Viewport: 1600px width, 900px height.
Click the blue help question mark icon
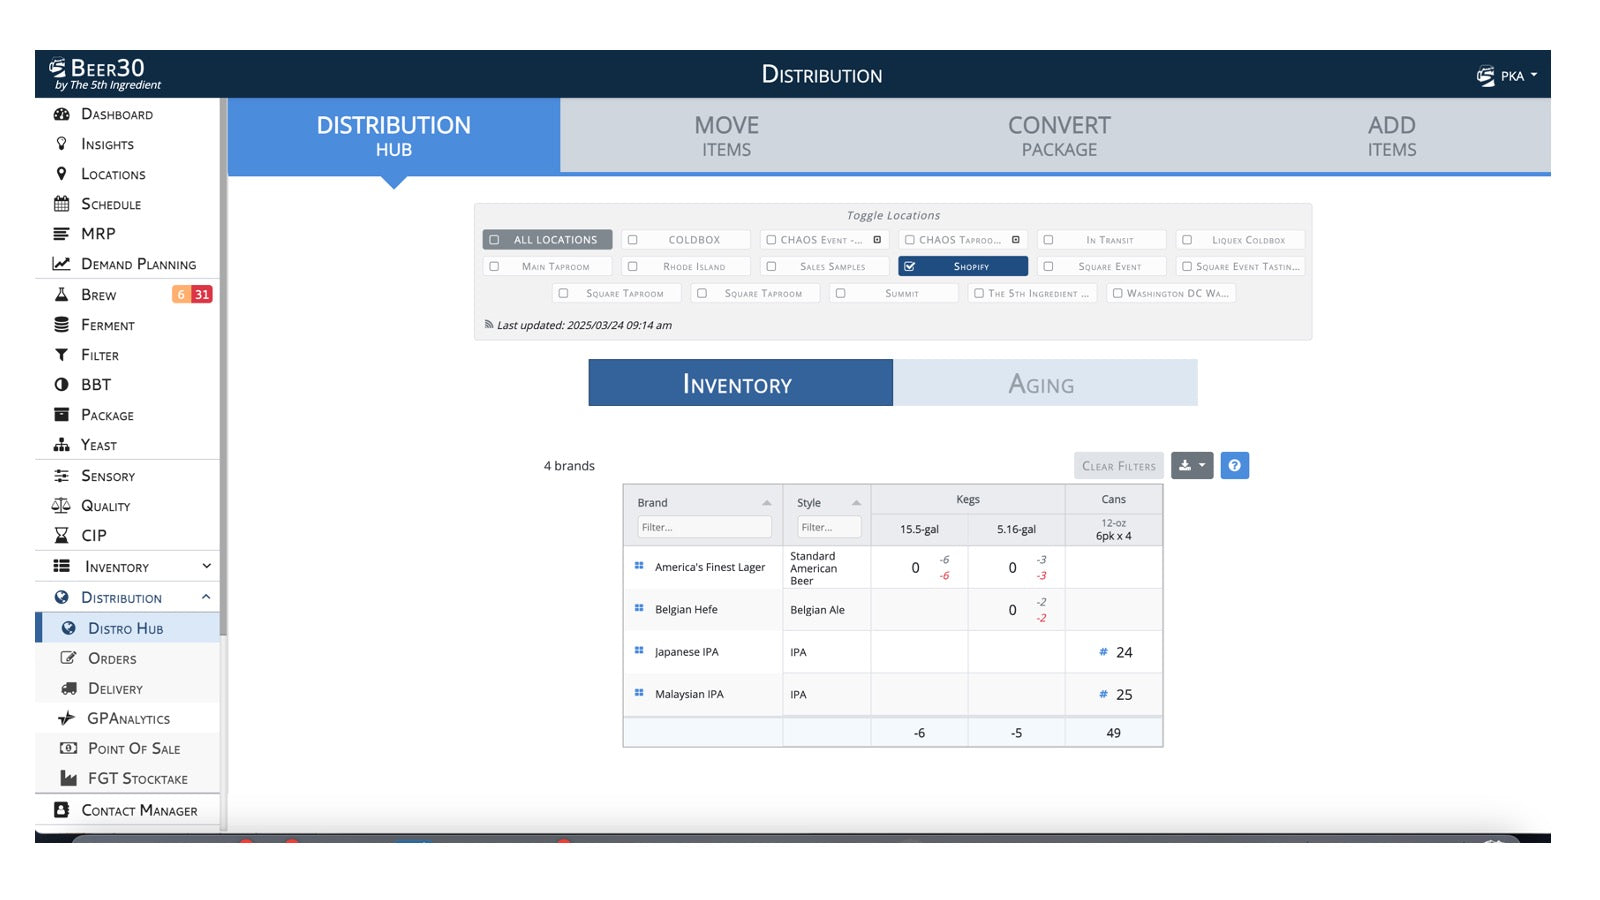point(1234,466)
